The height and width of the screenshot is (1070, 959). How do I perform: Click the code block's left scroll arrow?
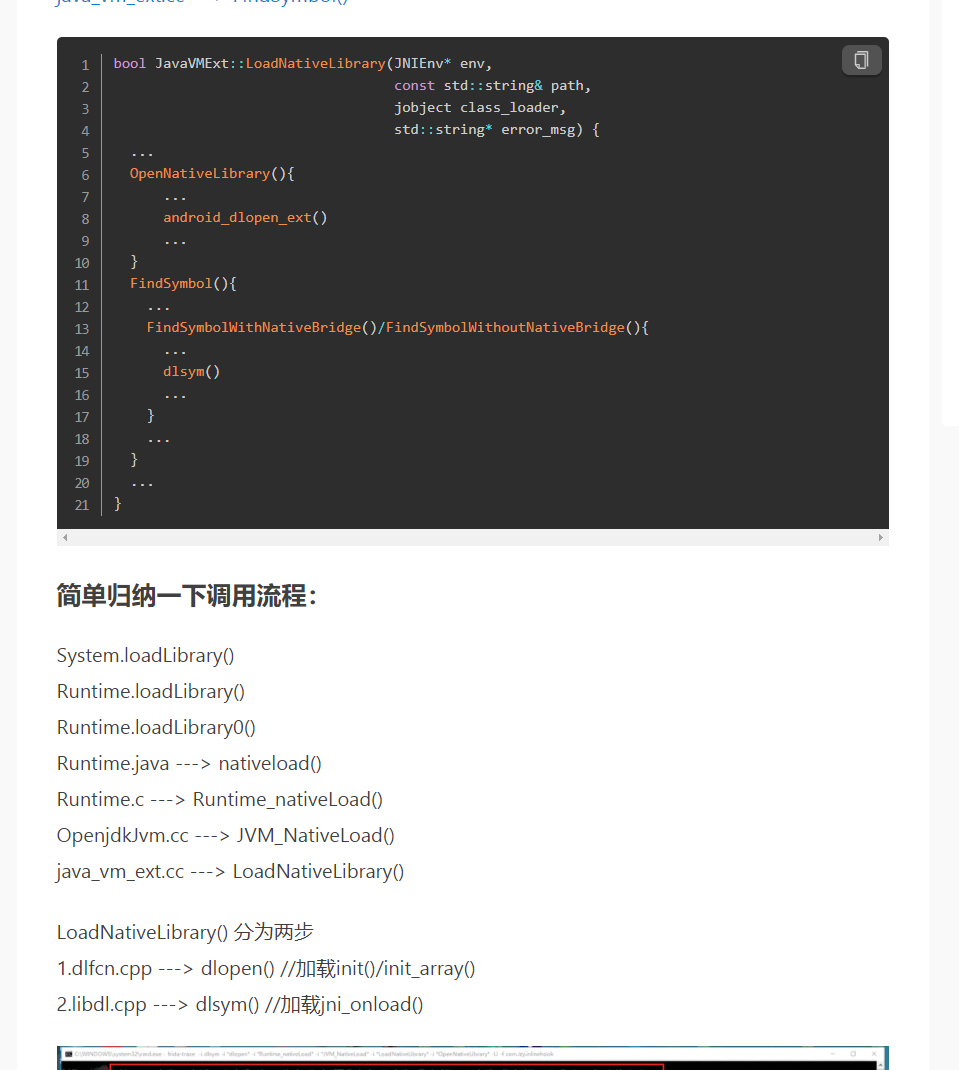[65, 538]
